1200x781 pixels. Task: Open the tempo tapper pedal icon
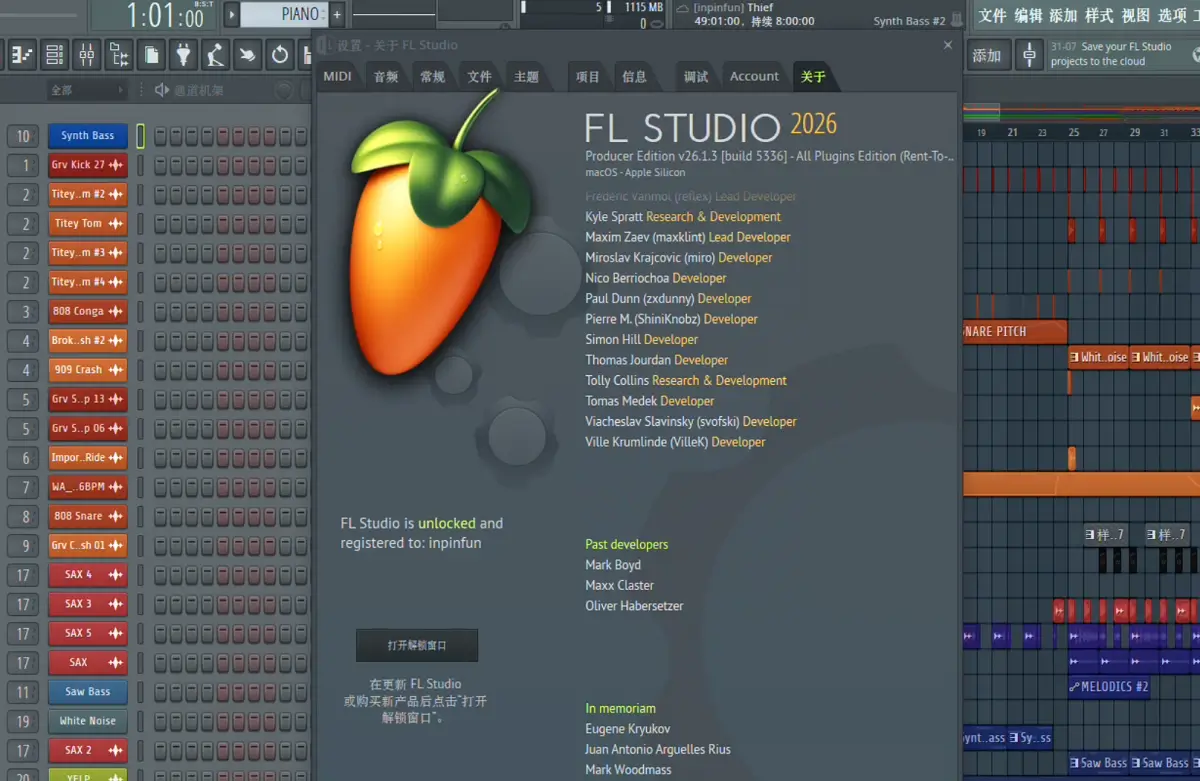point(215,54)
